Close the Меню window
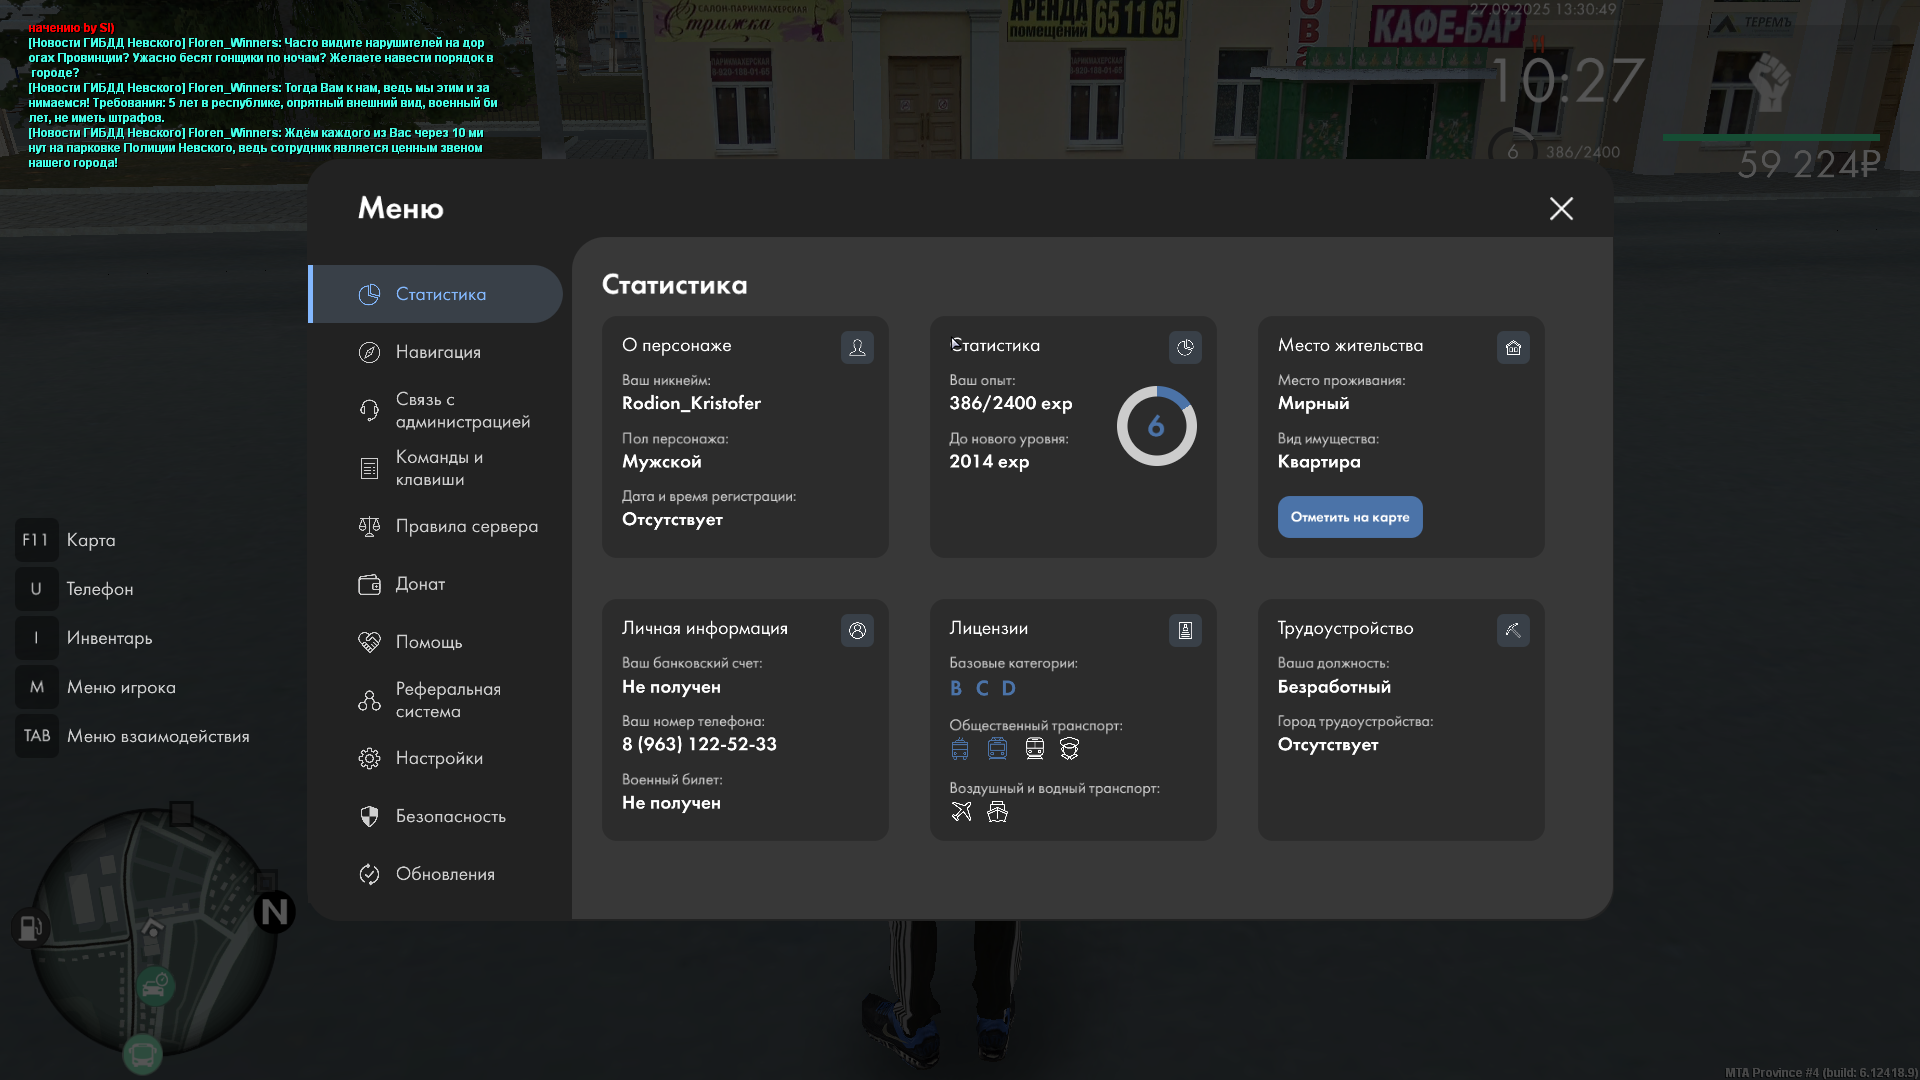The width and height of the screenshot is (1920, 1080). [1561, 208]
